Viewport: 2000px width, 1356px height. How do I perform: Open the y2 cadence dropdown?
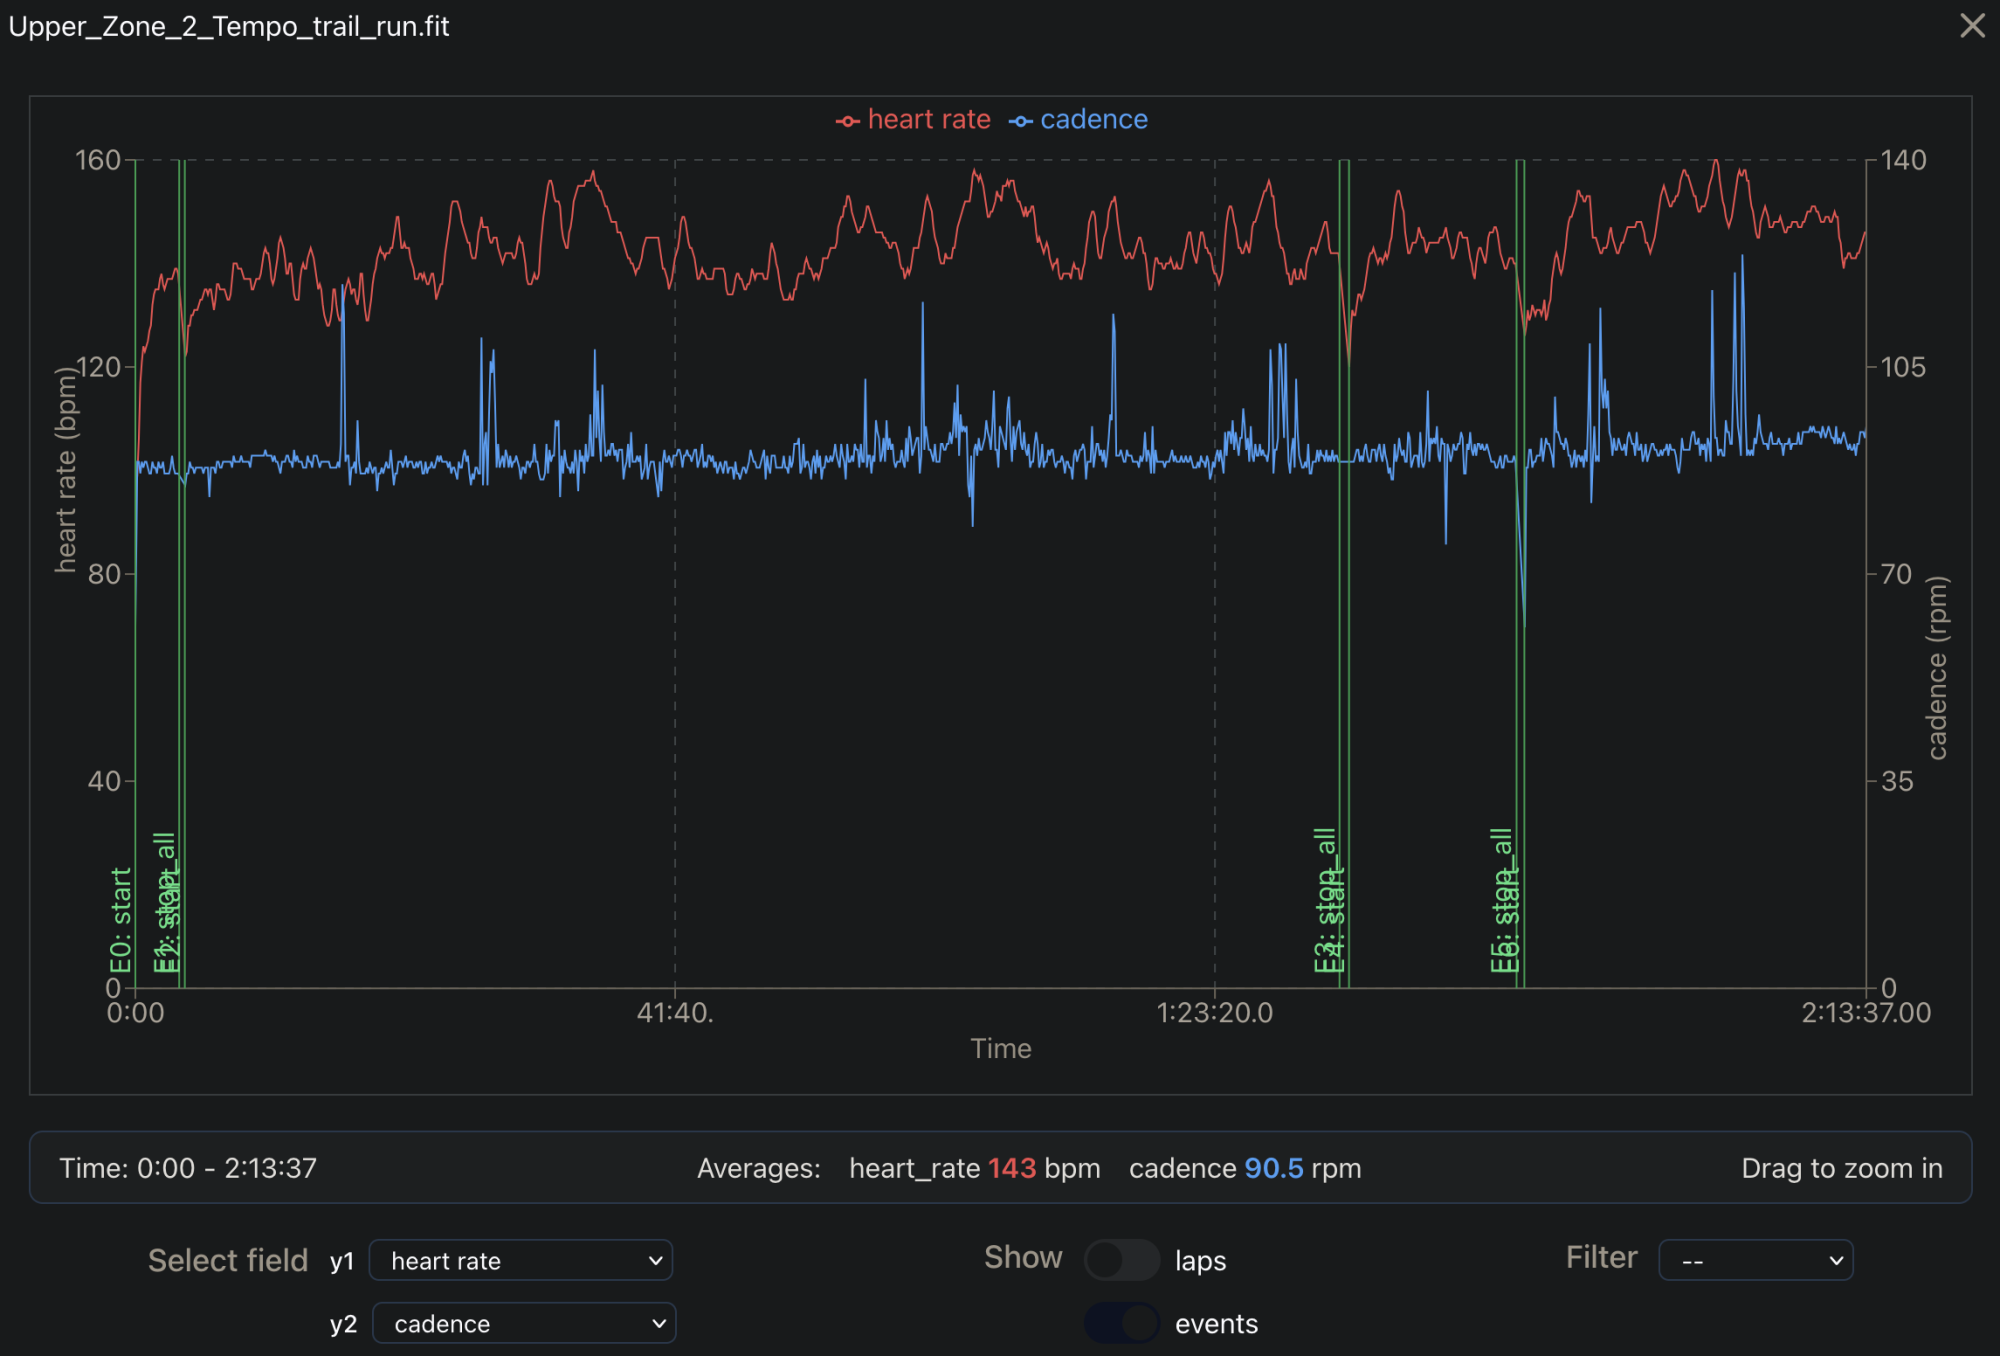pos(524,1324)
